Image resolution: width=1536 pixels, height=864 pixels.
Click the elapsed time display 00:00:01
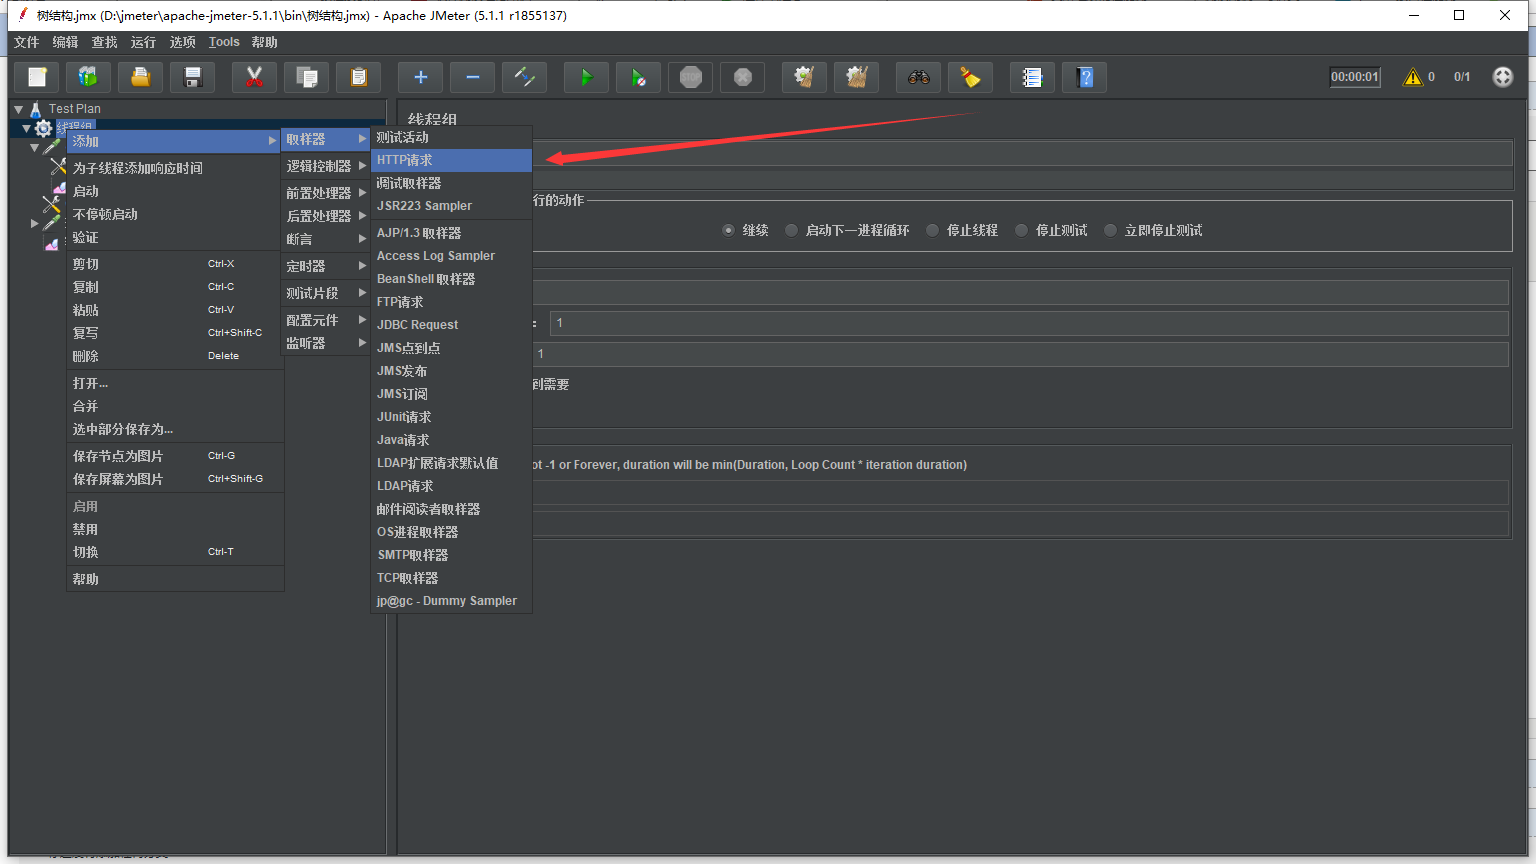(x=1354, y=77)
